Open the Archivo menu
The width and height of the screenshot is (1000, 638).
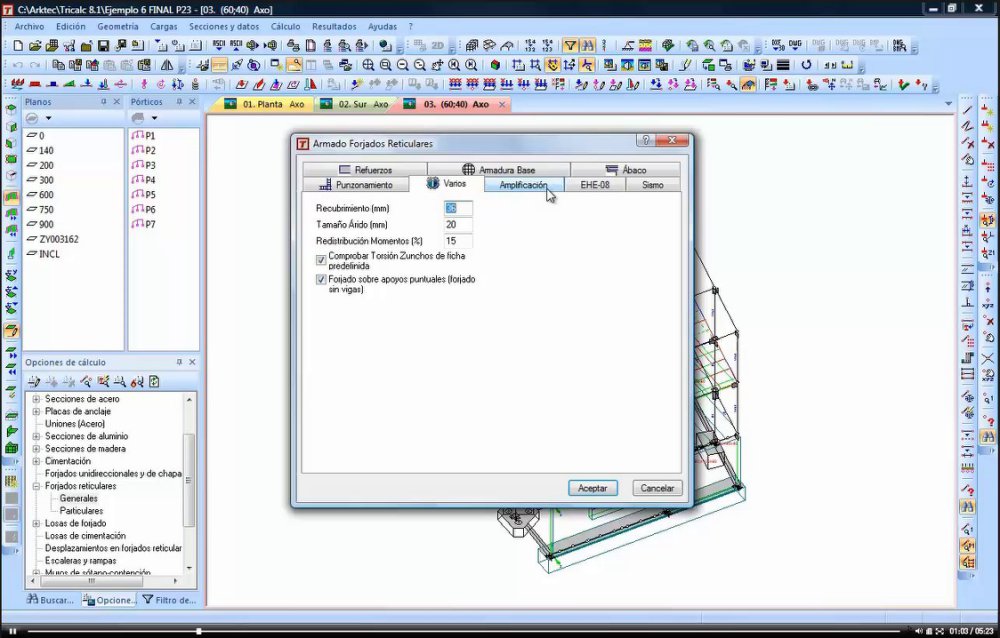pyautogui.click(x=29, y=26)
